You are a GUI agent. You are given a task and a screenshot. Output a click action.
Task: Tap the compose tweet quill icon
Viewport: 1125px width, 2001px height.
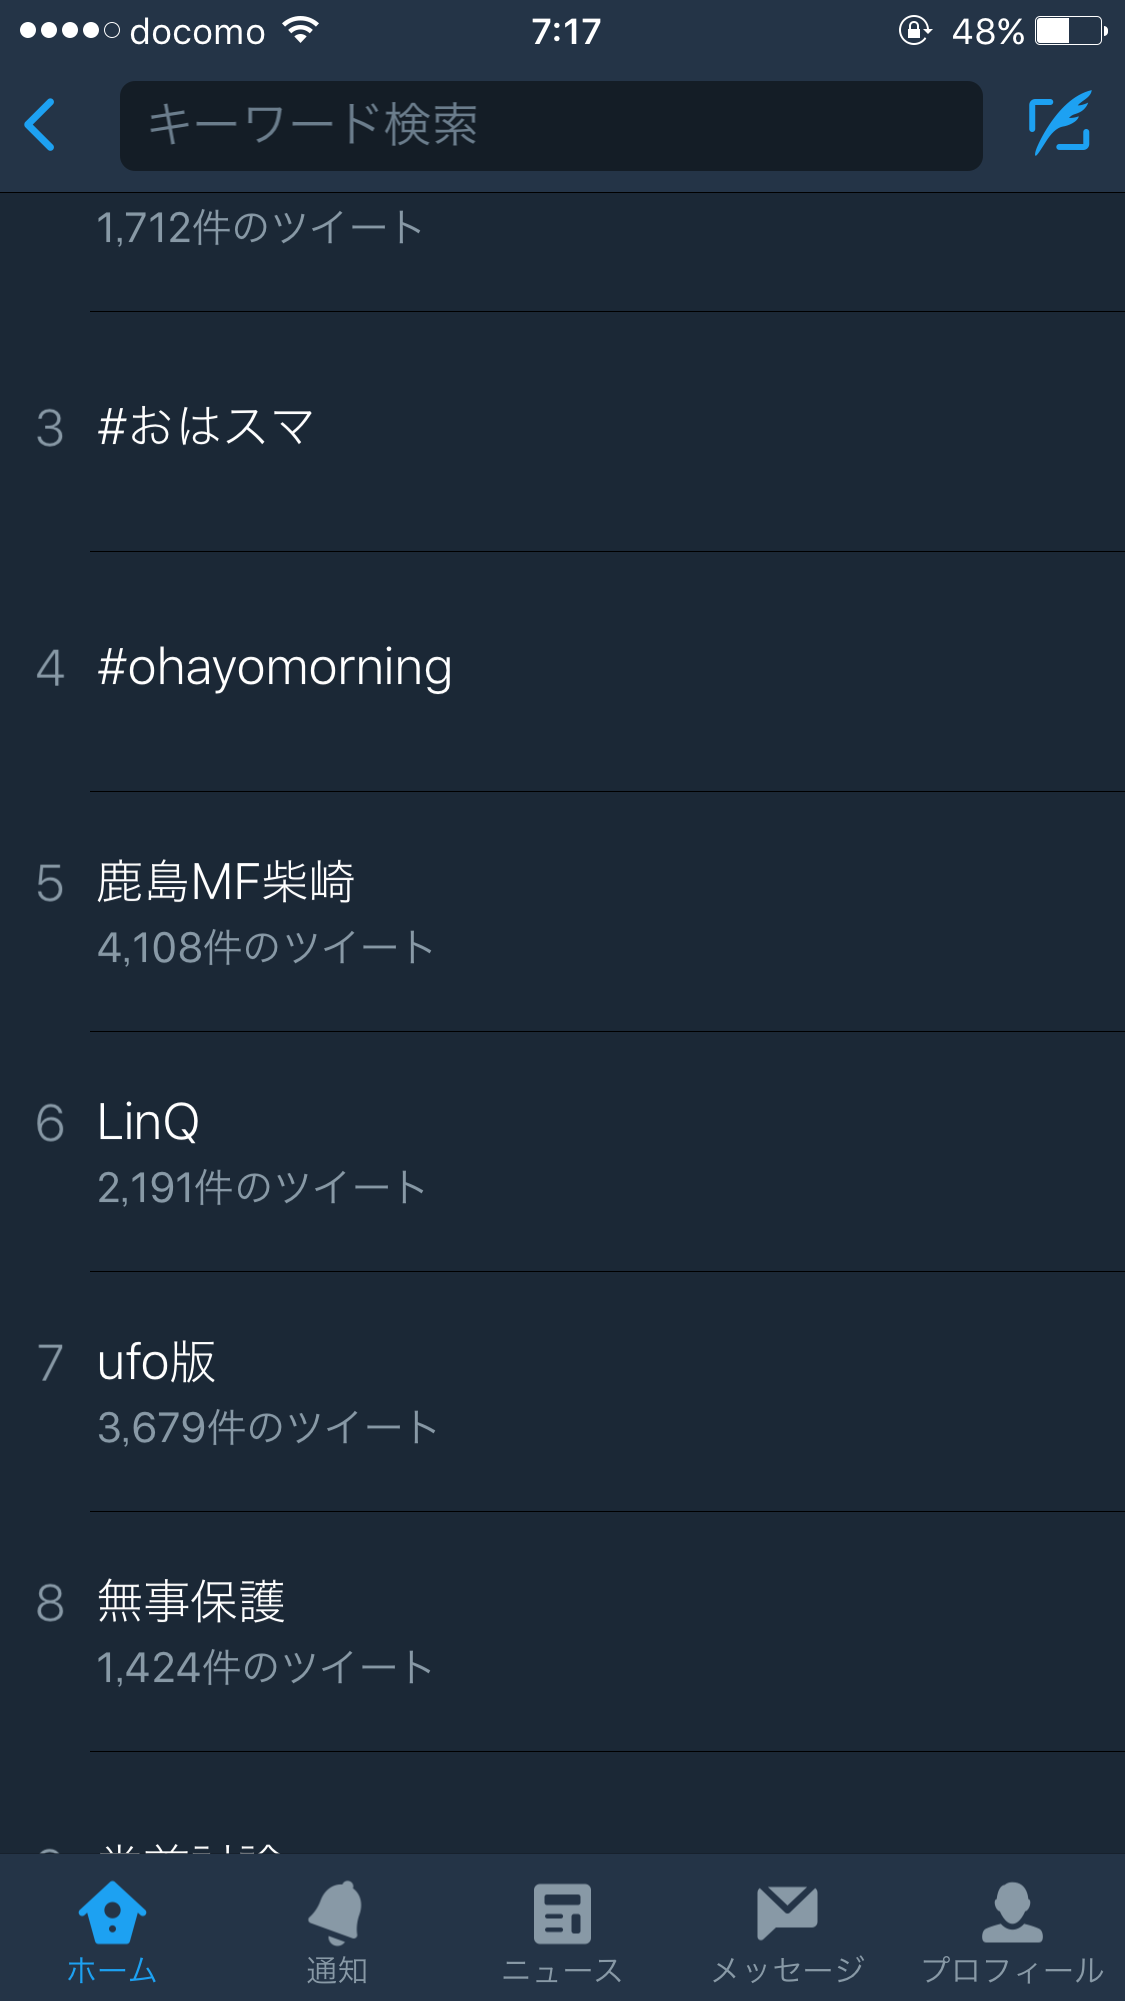coord(1060,124)
